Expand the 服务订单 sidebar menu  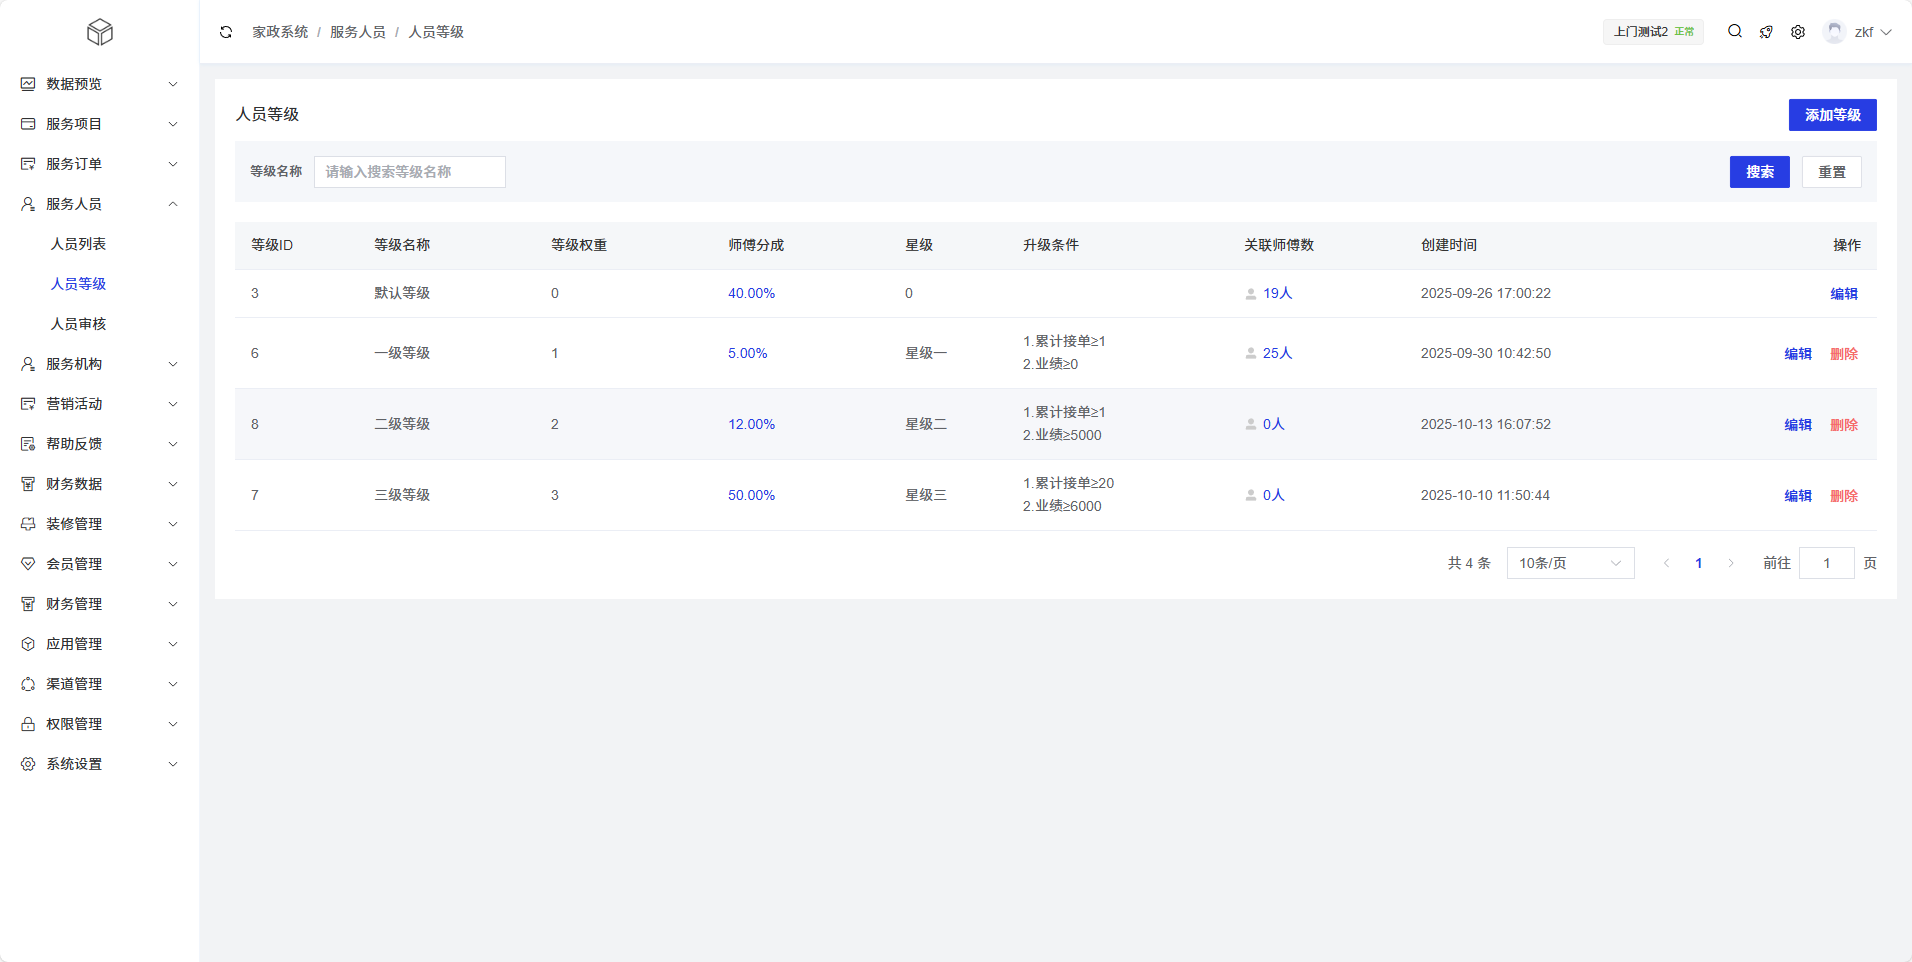[x=99, y=164]
